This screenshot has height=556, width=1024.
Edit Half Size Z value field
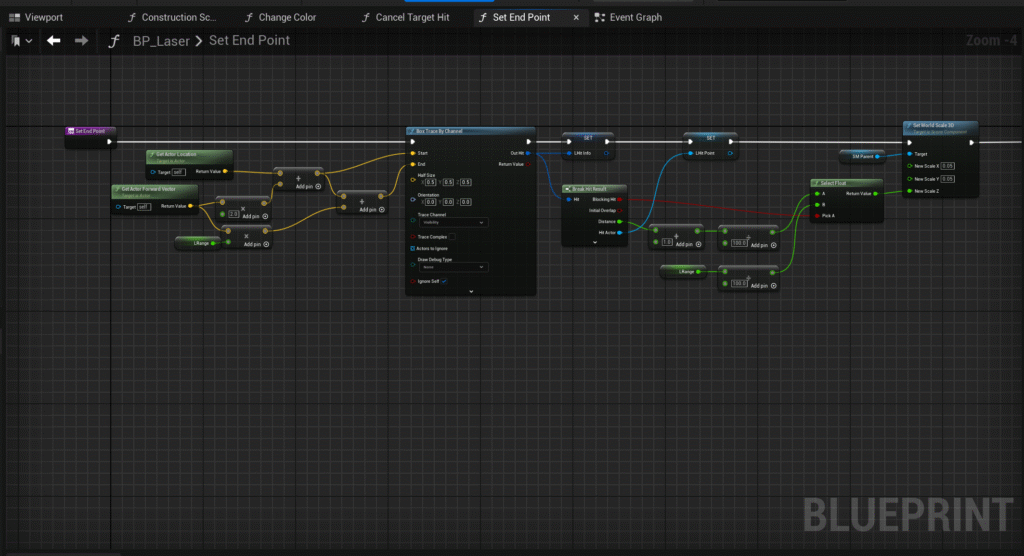[466, 182]
